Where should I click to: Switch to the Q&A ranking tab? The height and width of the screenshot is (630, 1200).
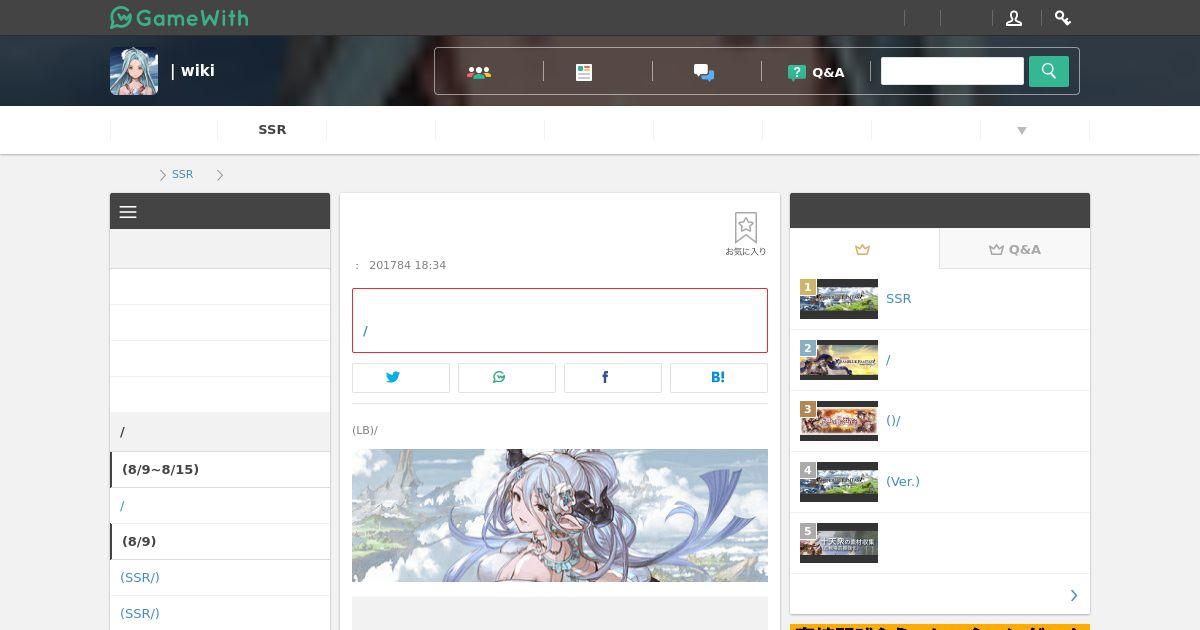point(1015,249)
